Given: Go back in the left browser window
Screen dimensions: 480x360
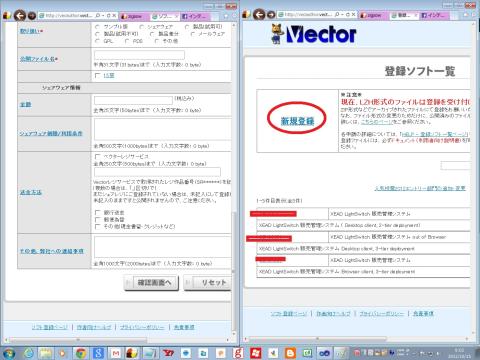Looking at the screenshot, I should coord(20,15).
